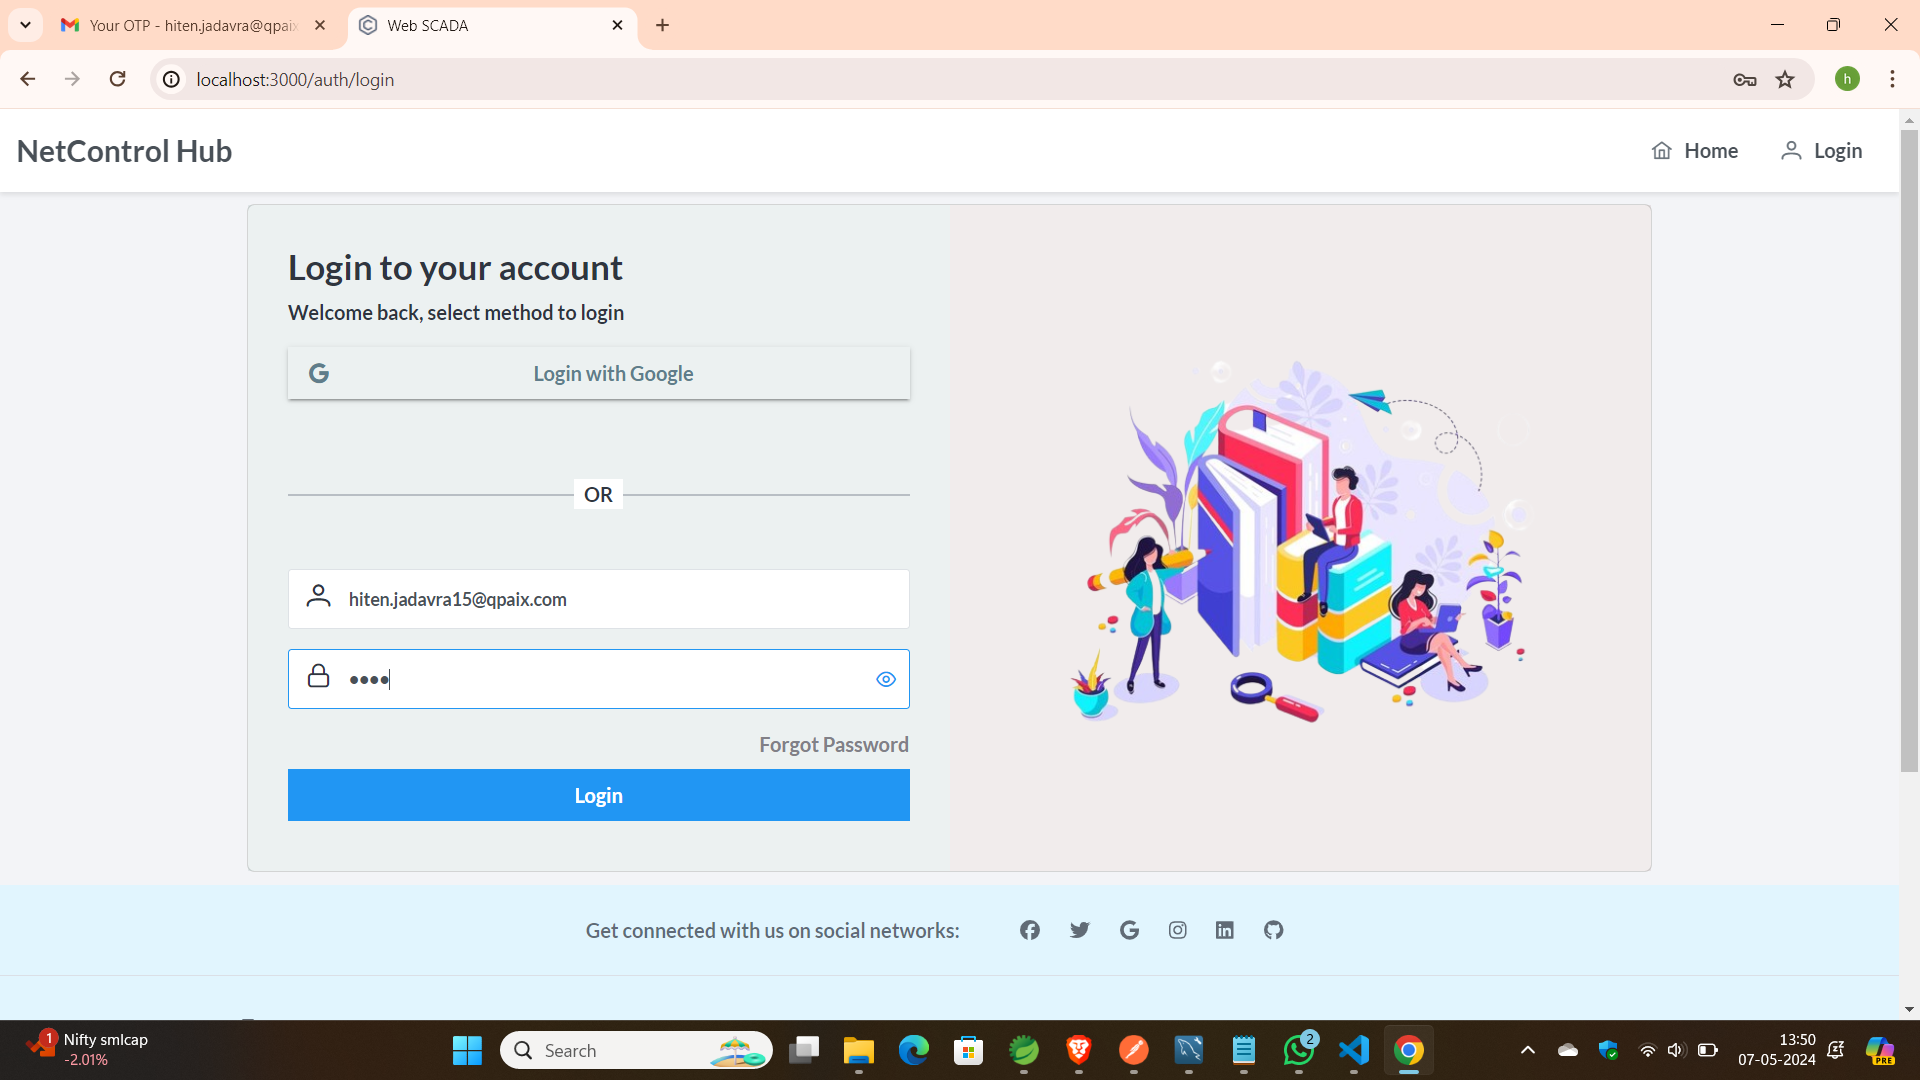Open Chrome's three-dot menu
Screen dimensions: 1920x1080
click(x=1892, y=79)
